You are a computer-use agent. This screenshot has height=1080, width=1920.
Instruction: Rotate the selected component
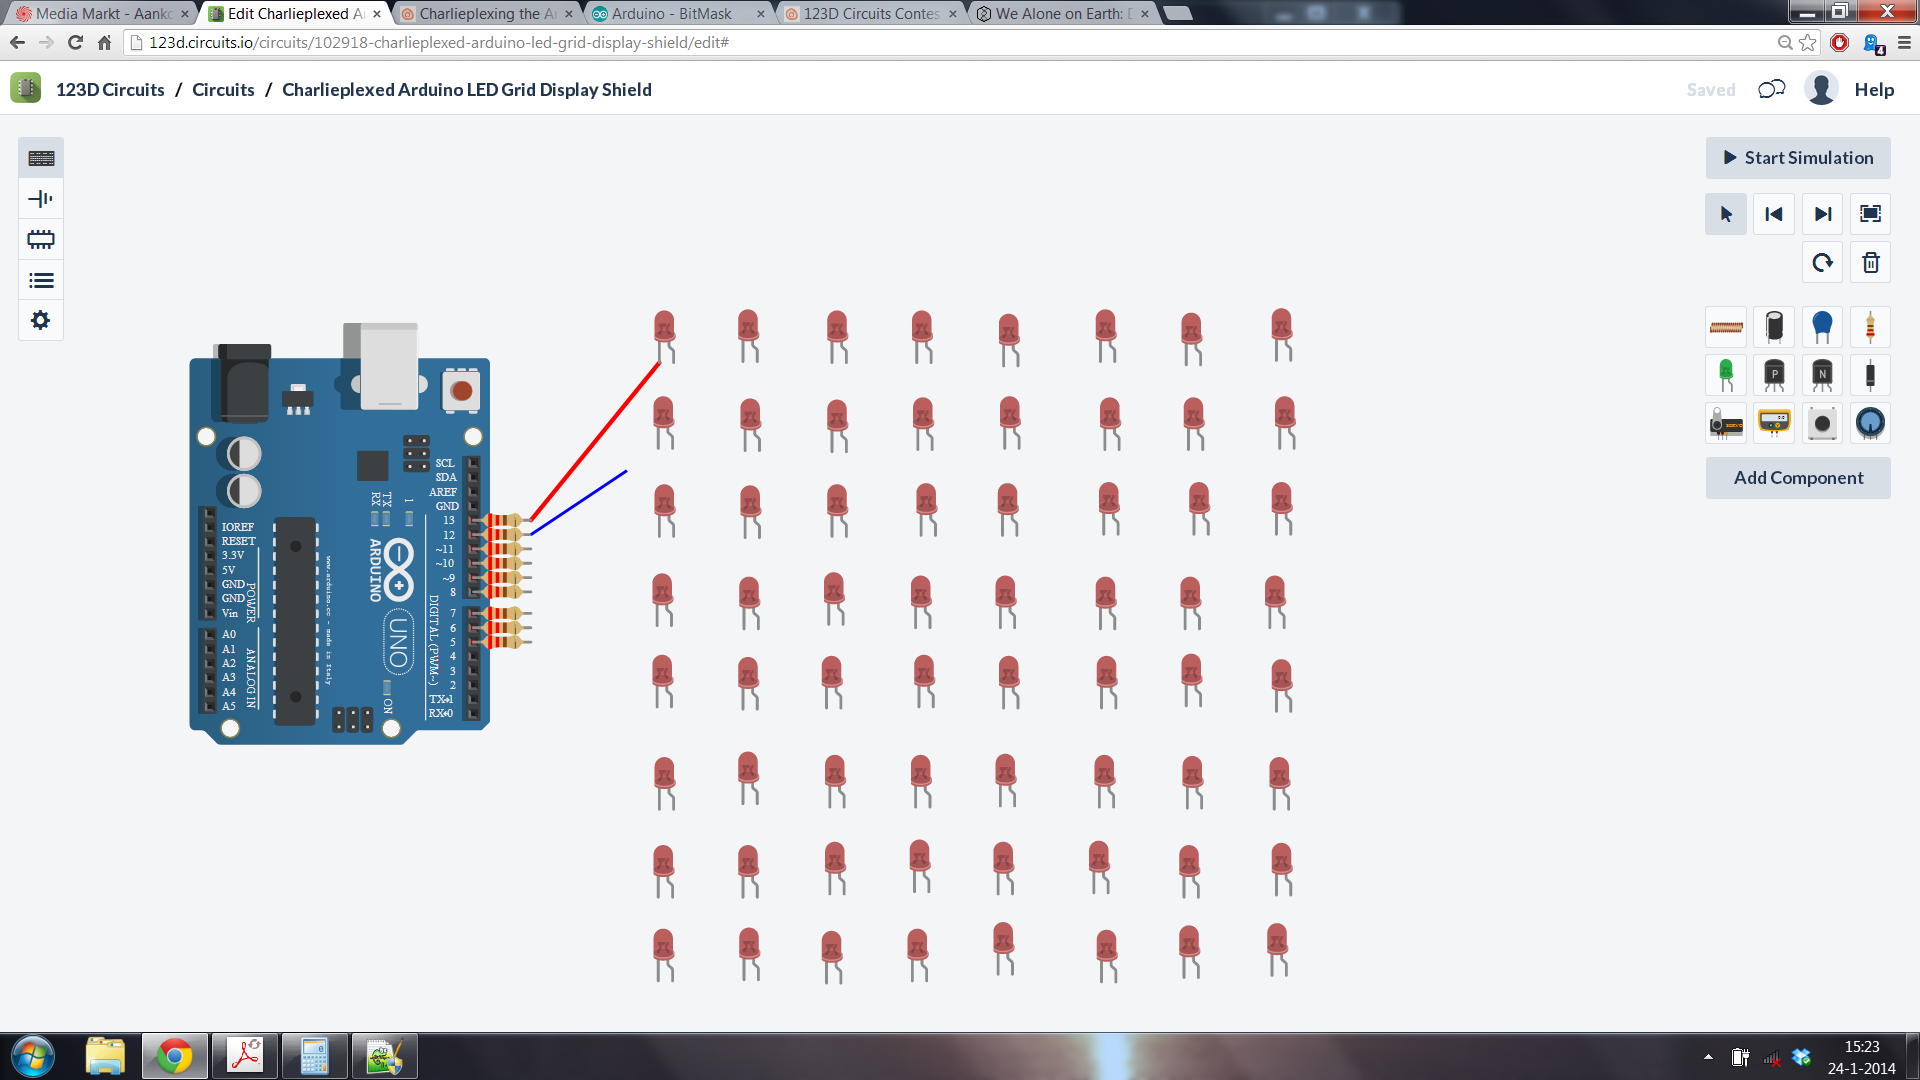(x=1821, y=262)
